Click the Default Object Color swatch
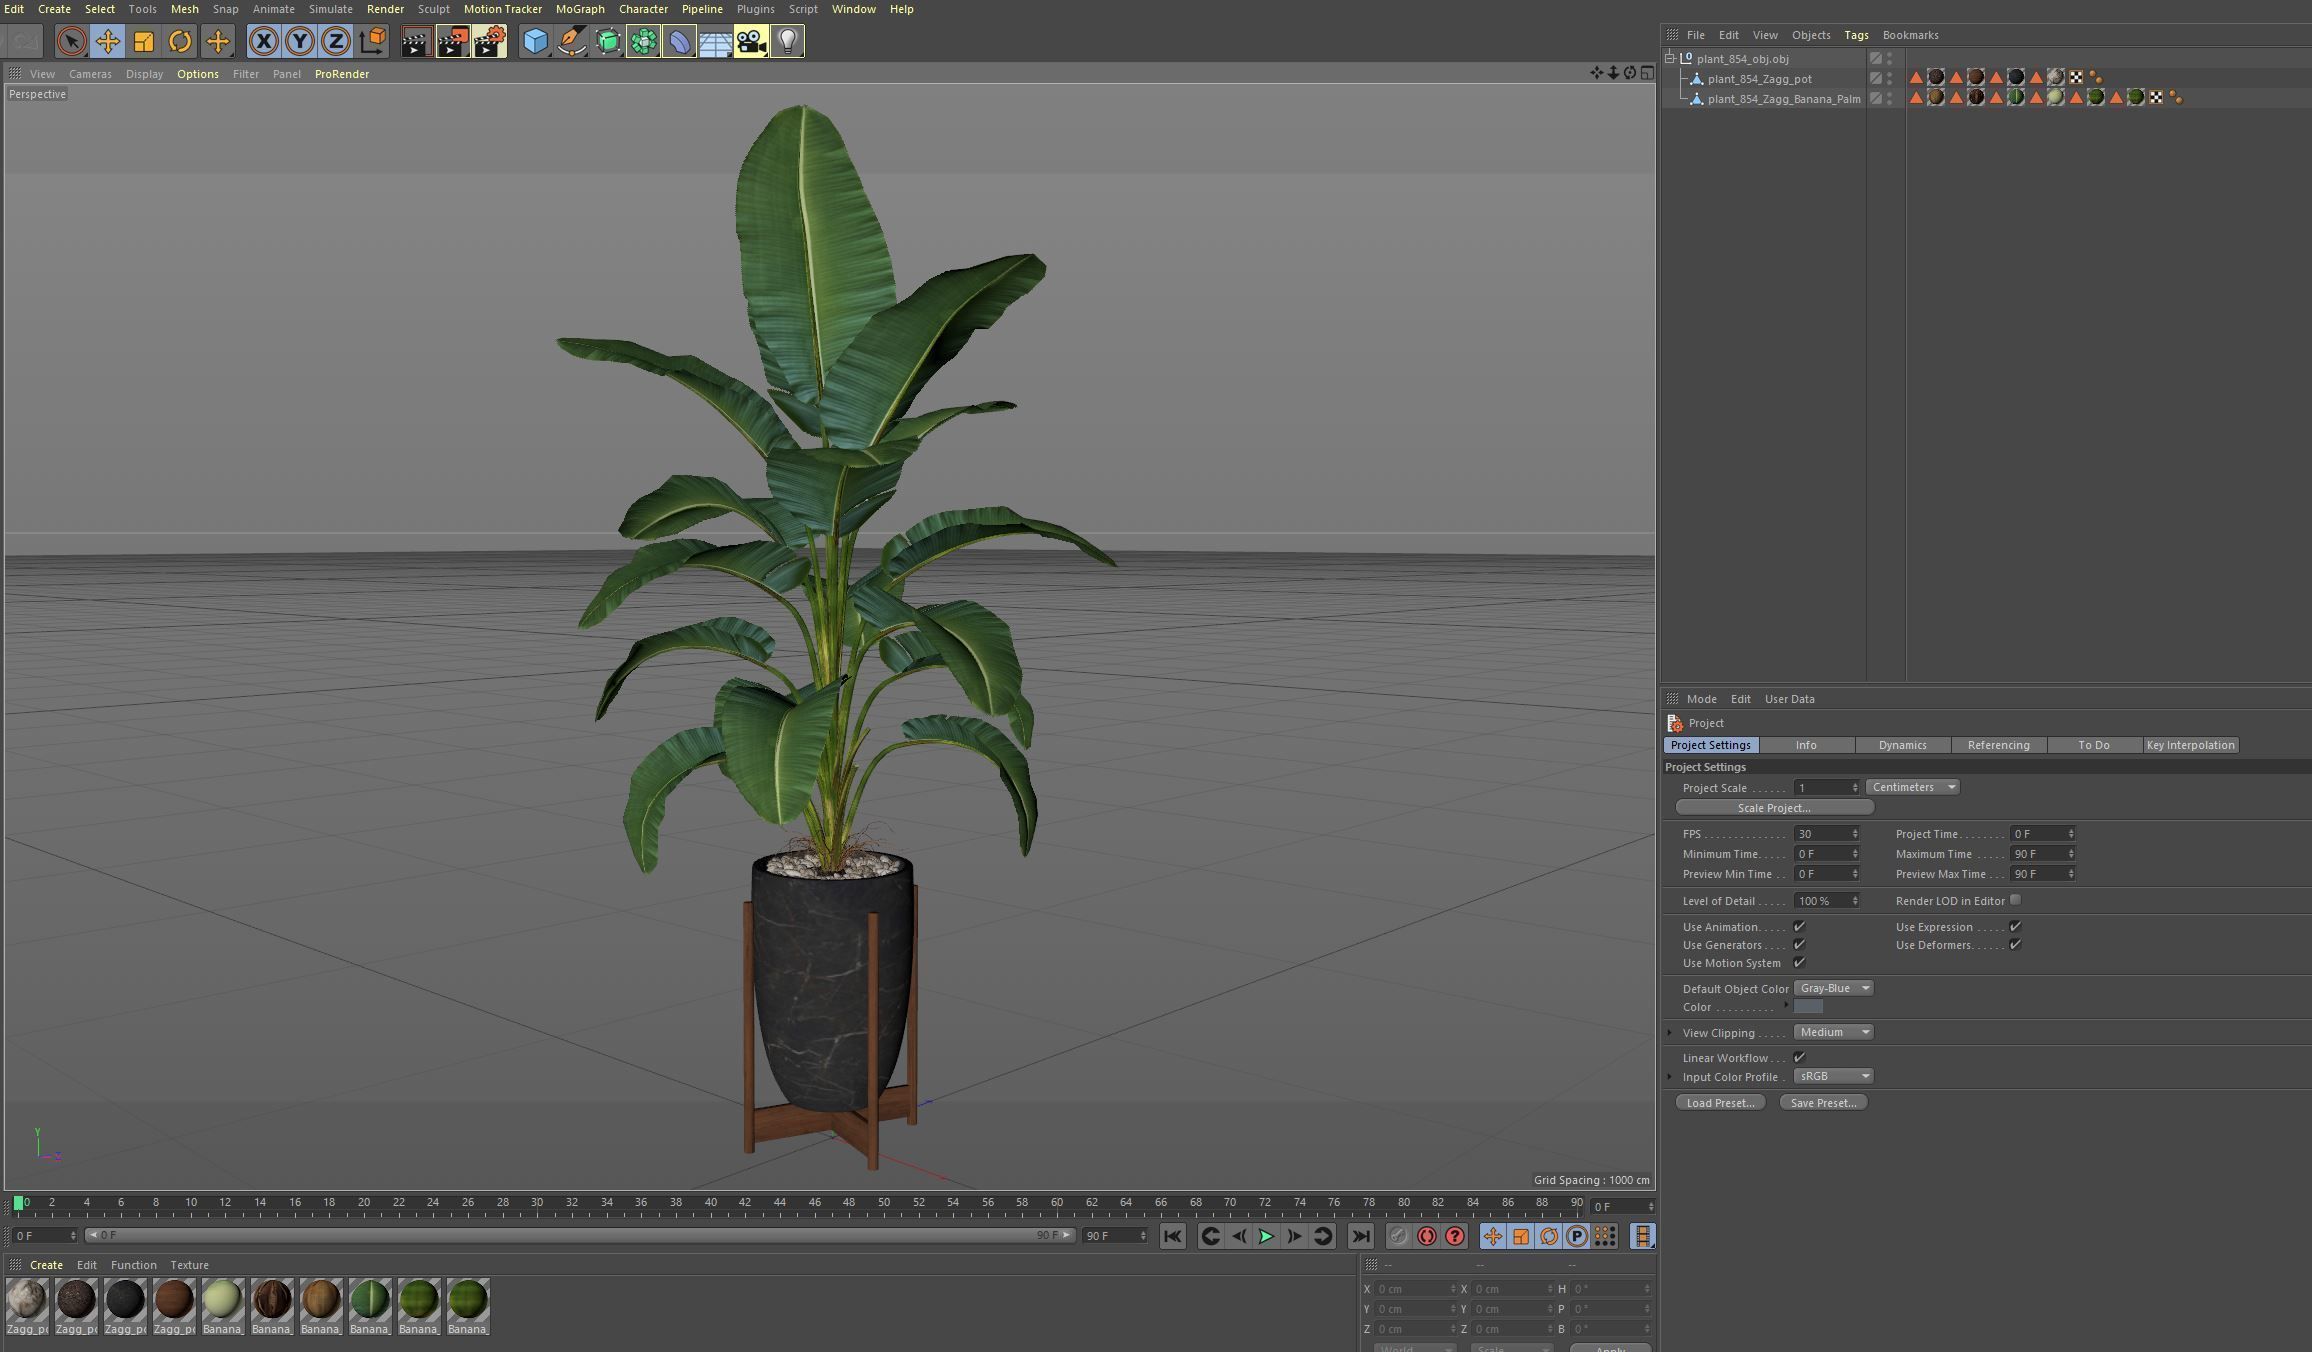2312x1352 pixels. click(1808, 1006)
